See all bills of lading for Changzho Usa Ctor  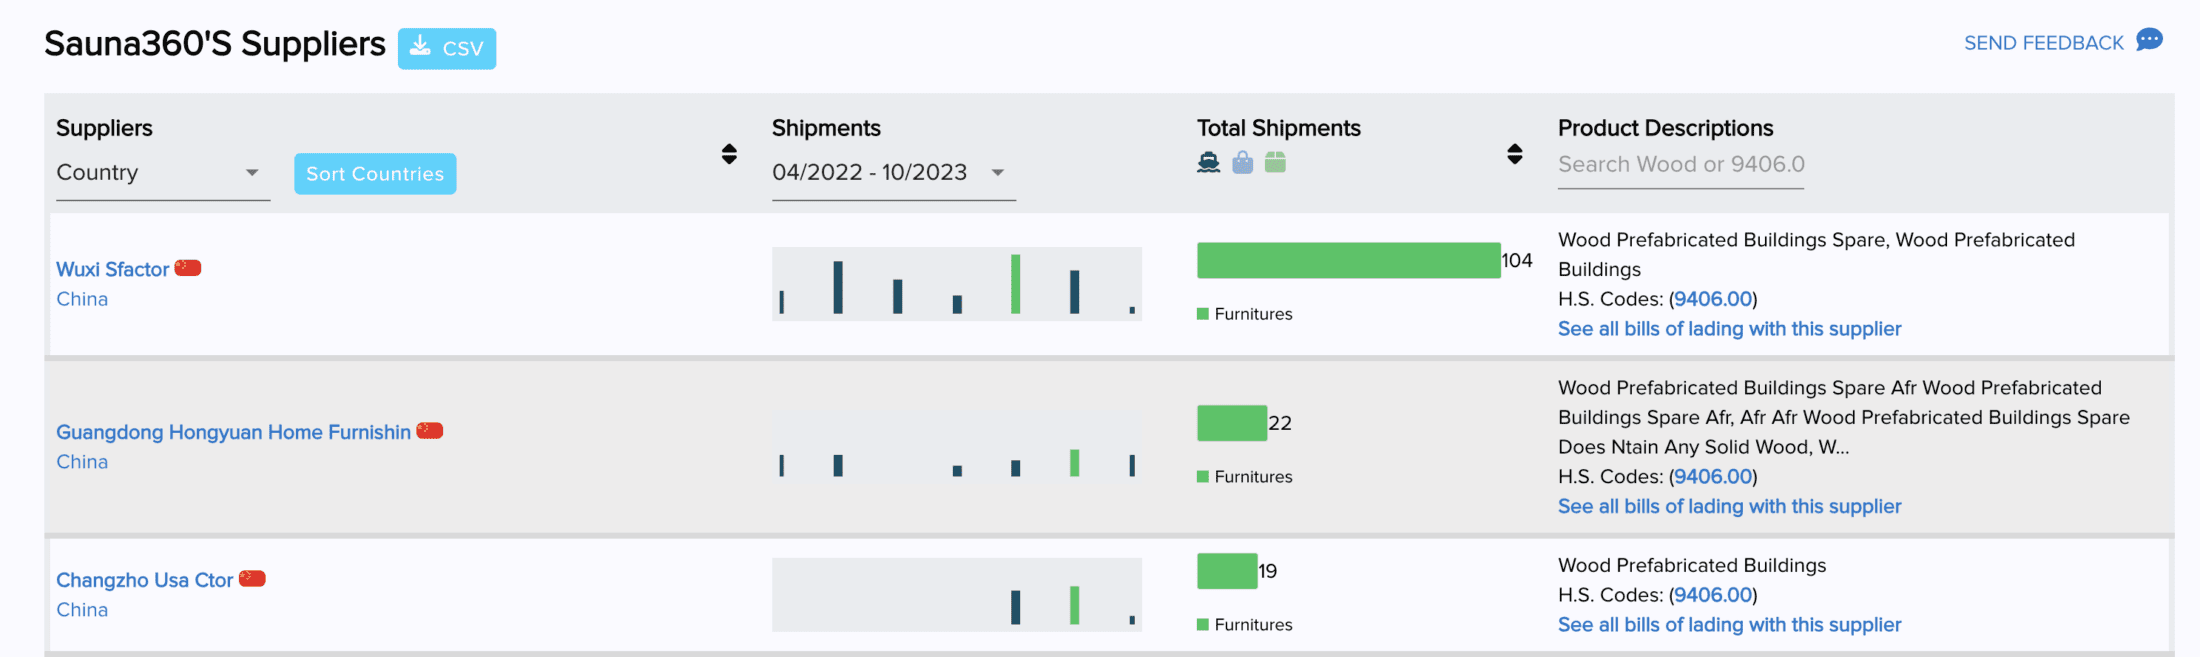point(1729,625)
